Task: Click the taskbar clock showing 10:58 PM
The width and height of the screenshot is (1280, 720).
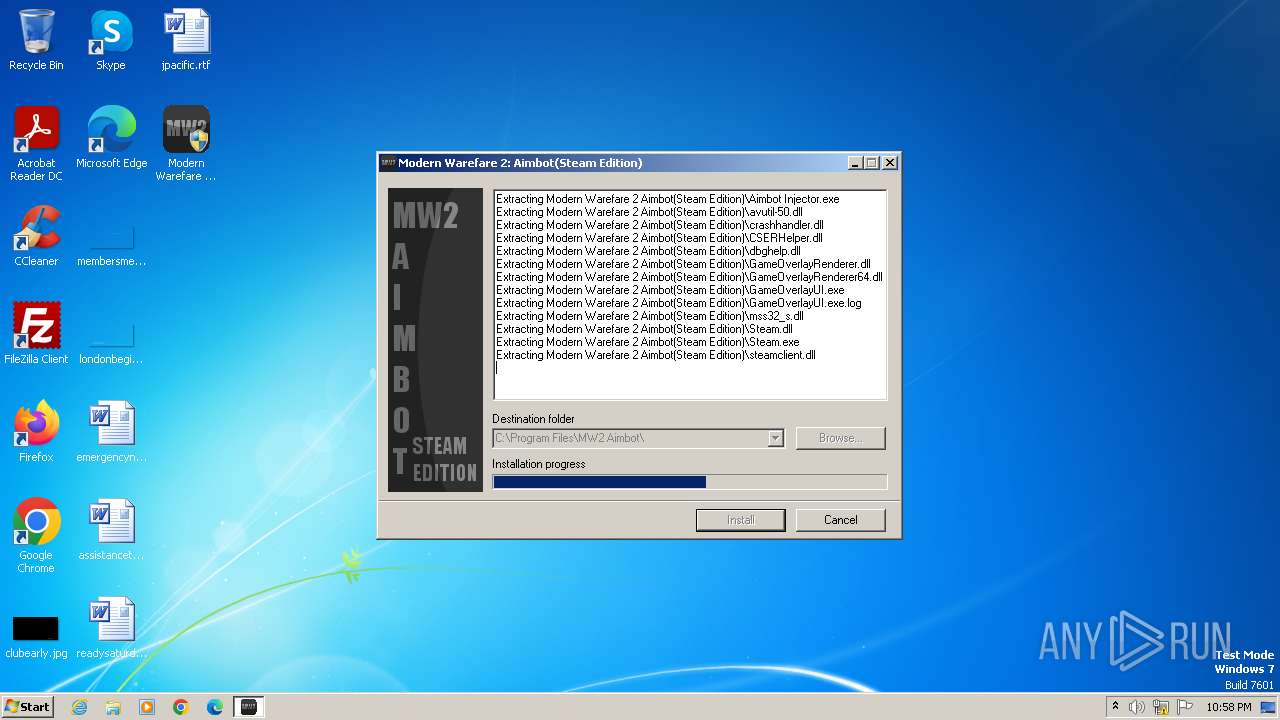Action: [1229, 707]
